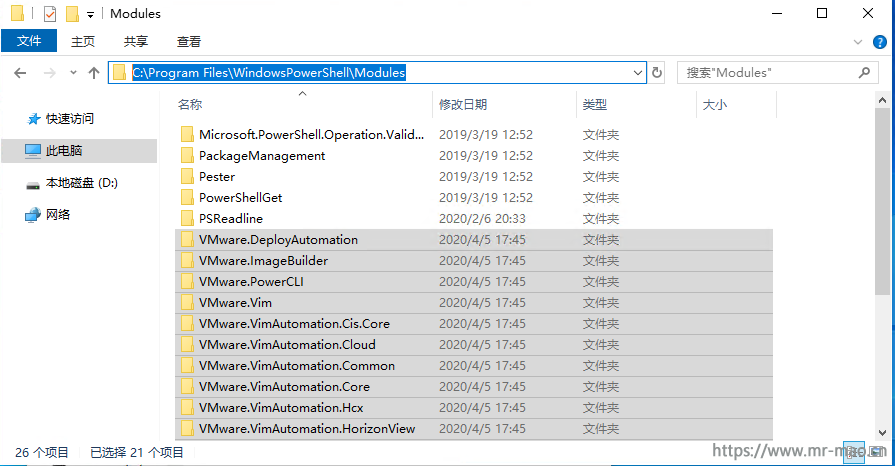Select PackageManagement folder
895x466 pixels.
pos(474,156)
